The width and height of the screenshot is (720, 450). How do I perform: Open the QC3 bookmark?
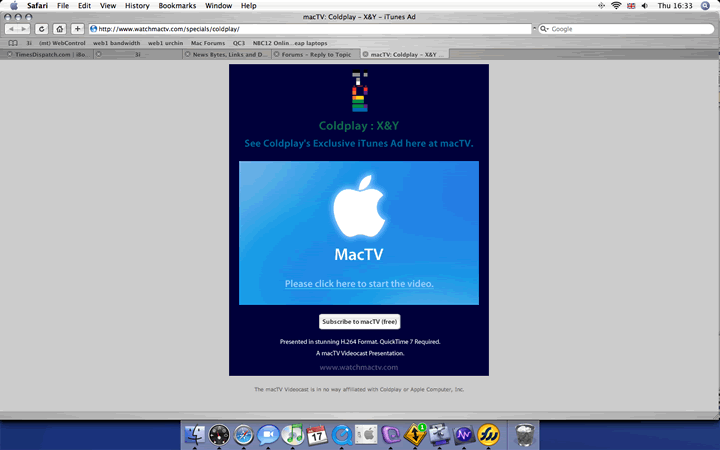(239, 43)
